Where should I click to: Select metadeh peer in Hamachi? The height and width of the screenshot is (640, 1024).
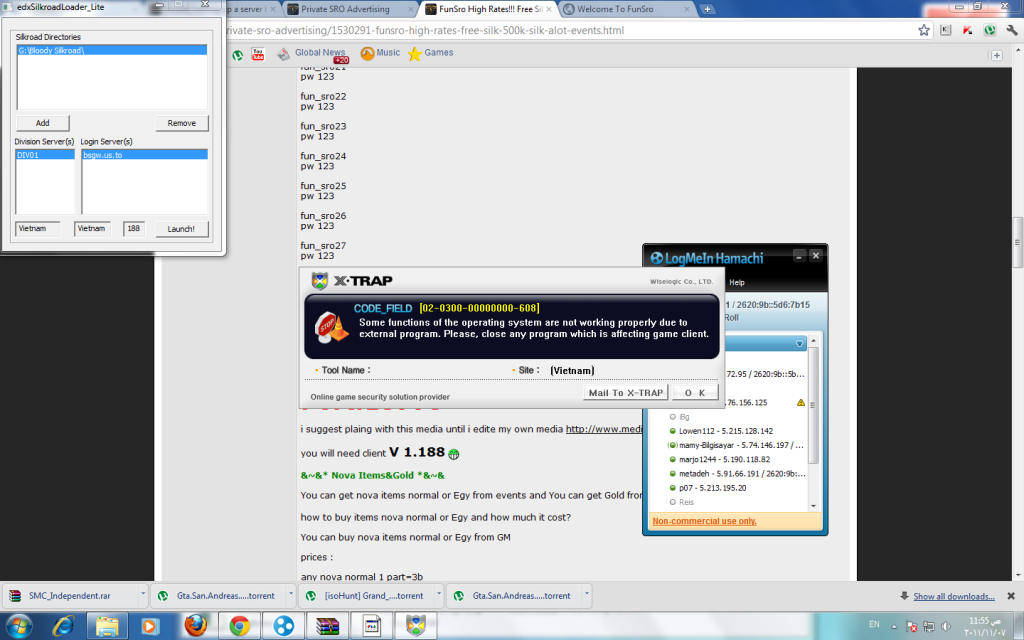738,473
